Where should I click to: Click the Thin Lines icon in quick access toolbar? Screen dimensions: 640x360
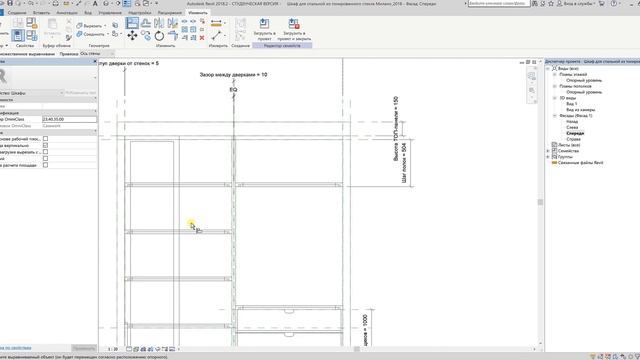(x=127, y=3)
